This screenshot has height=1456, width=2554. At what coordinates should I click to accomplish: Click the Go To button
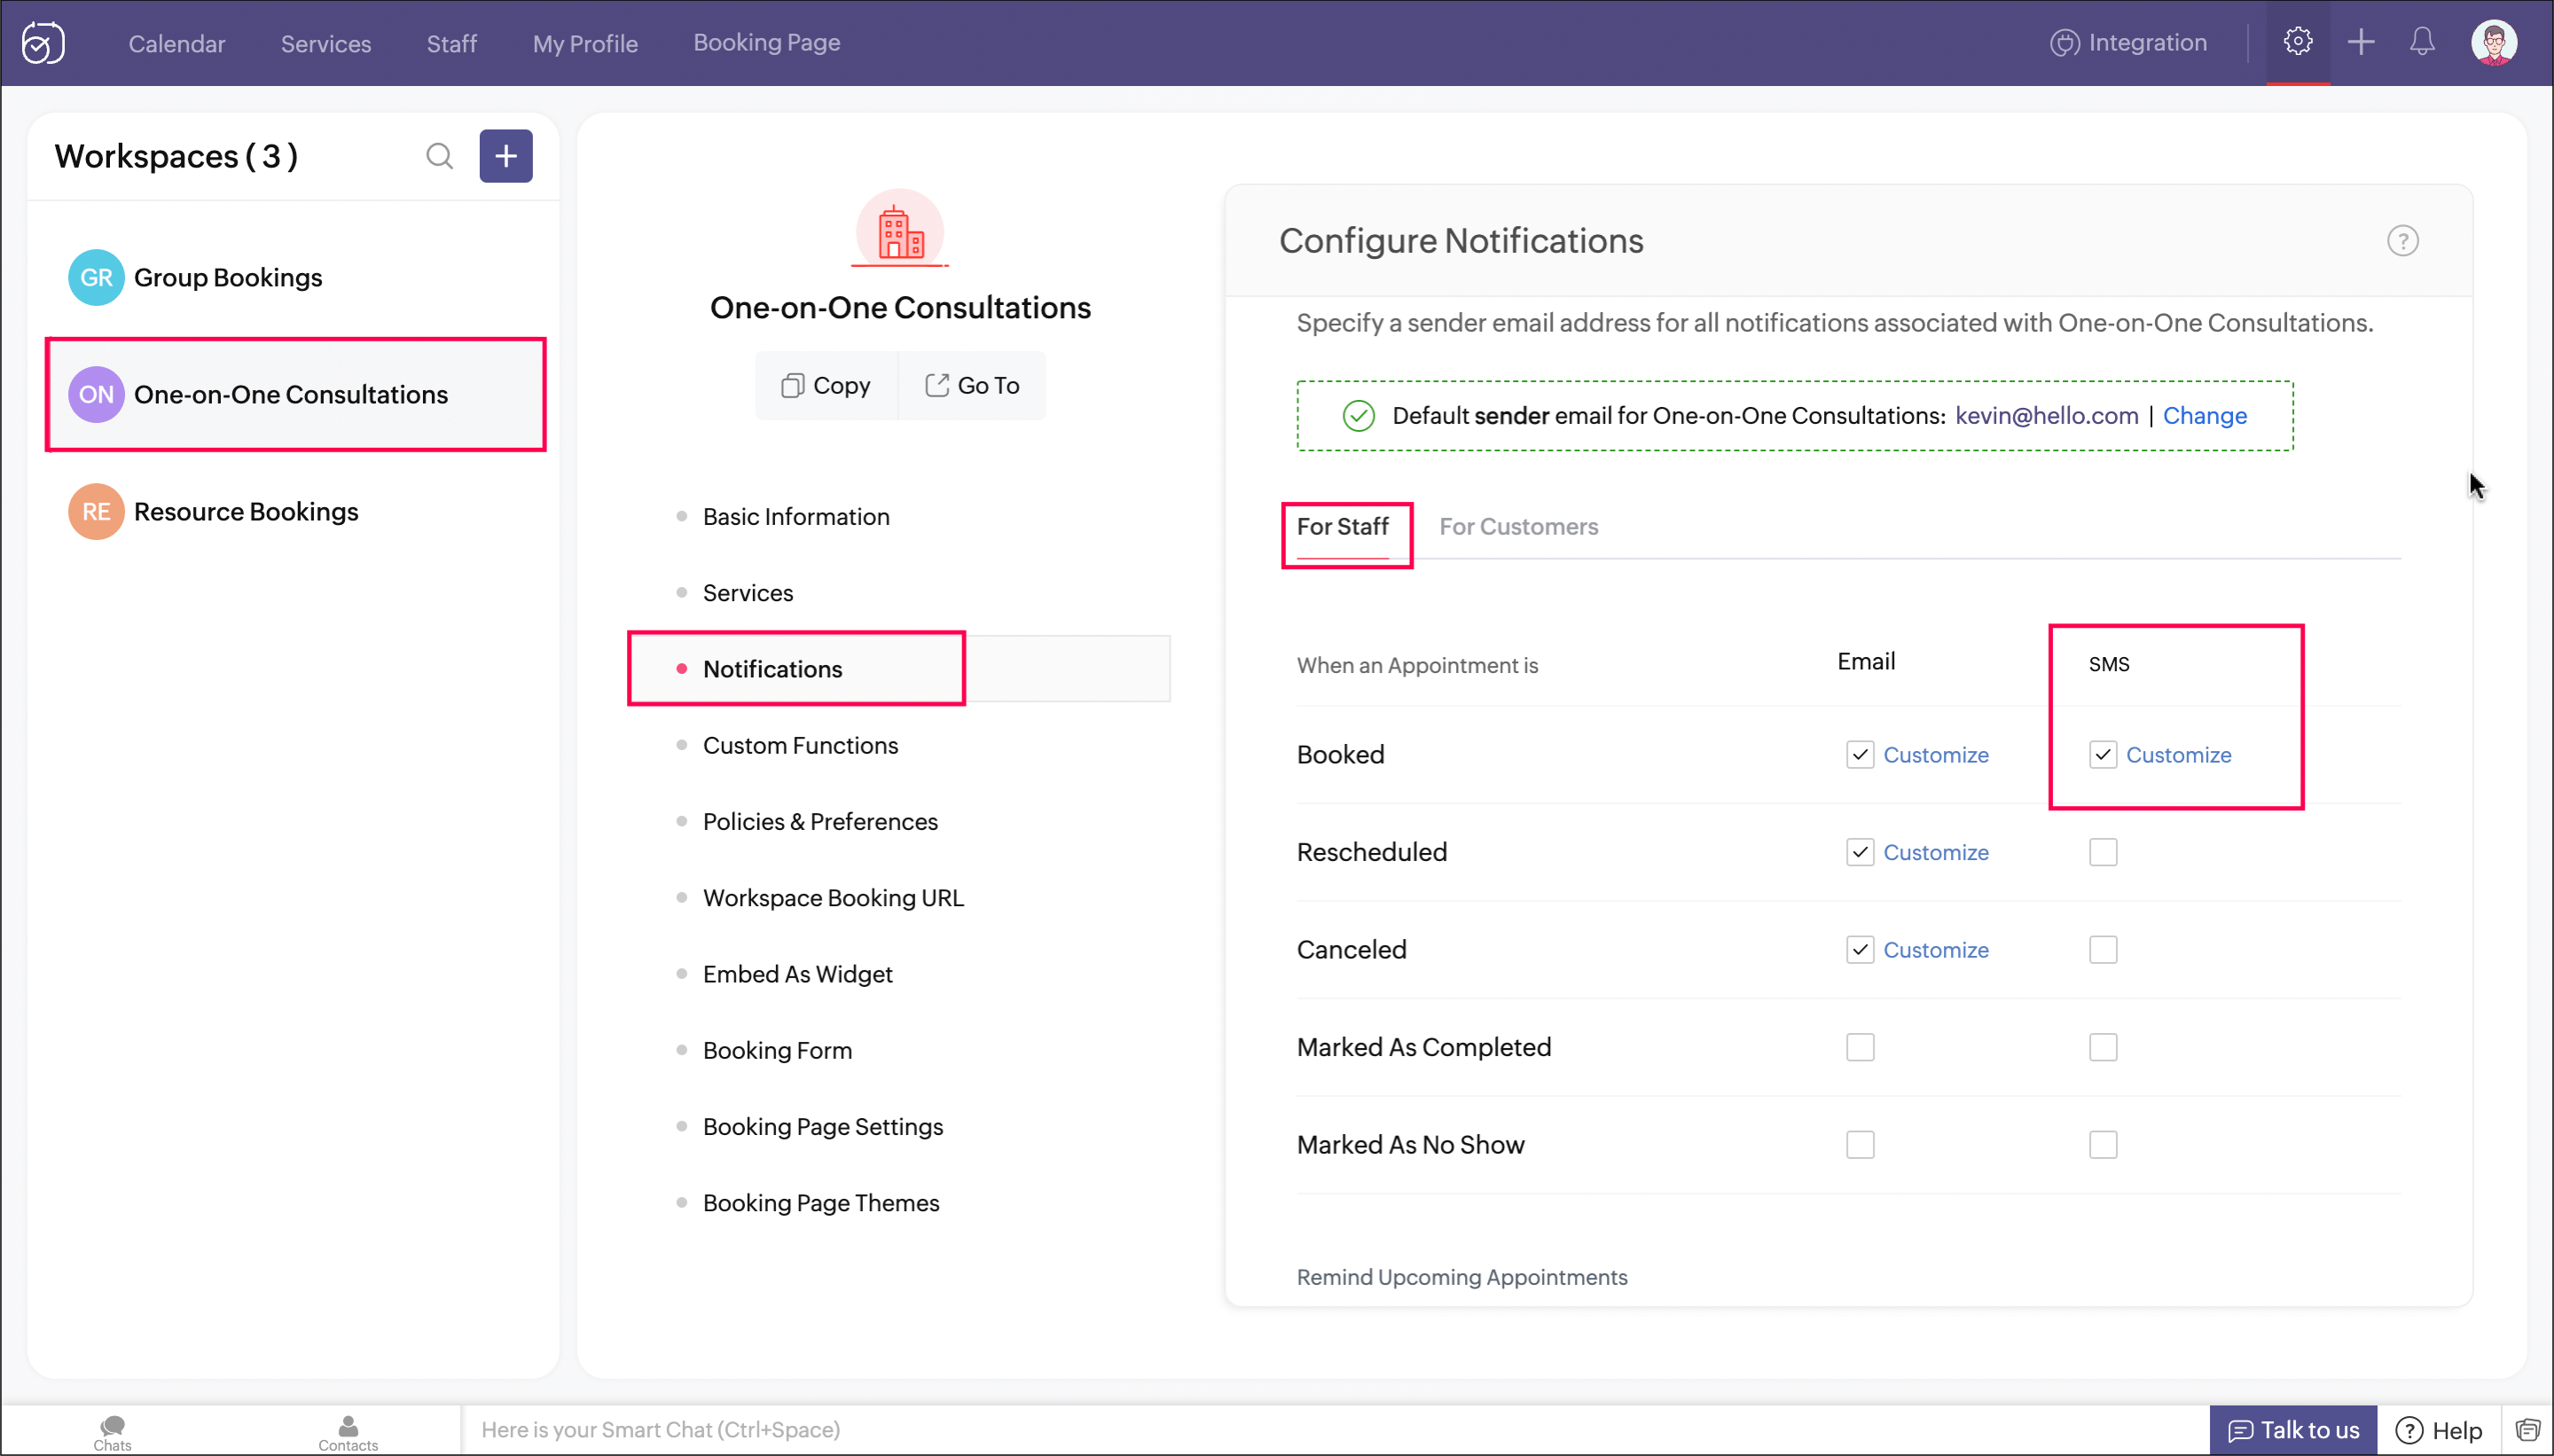point(972,385)
